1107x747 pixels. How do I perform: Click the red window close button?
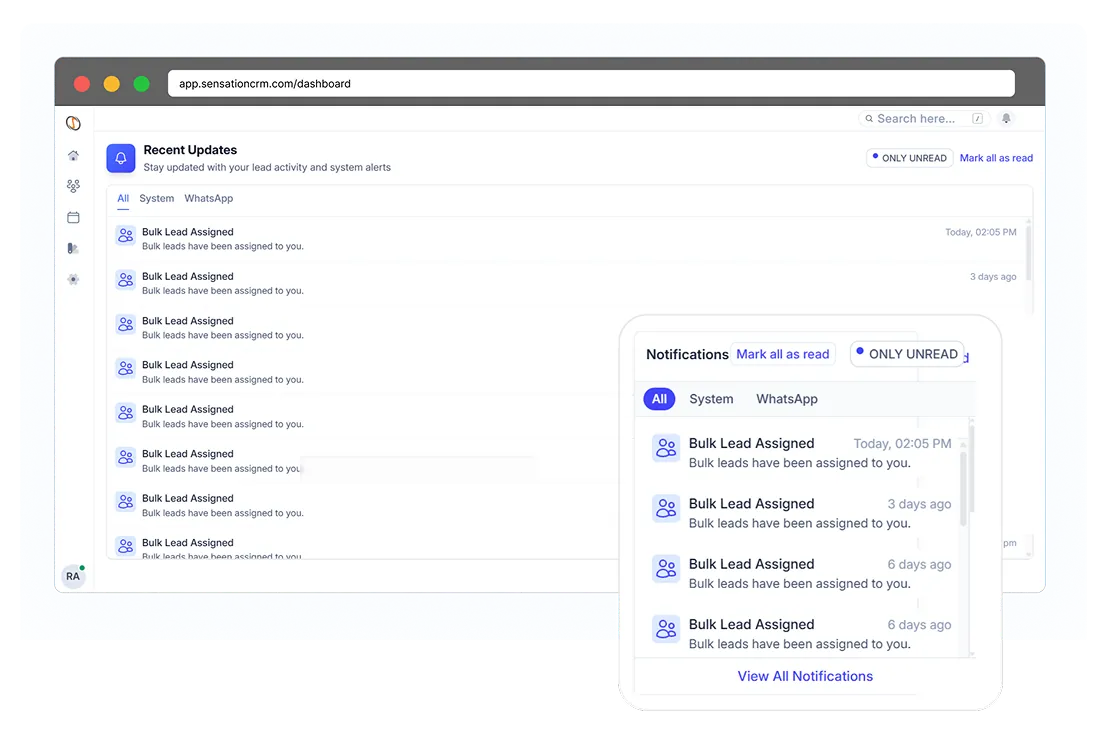(82, 84)
